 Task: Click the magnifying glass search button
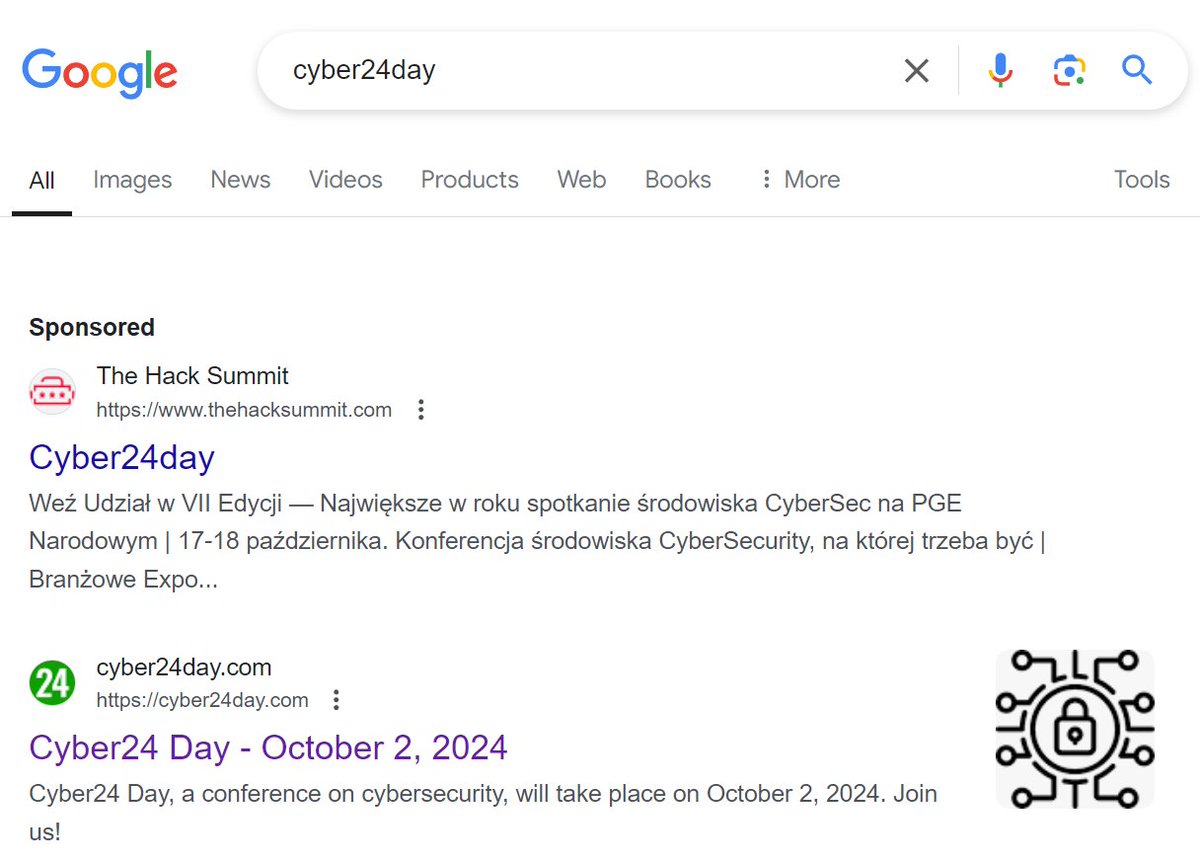[x=1137, y=70]
